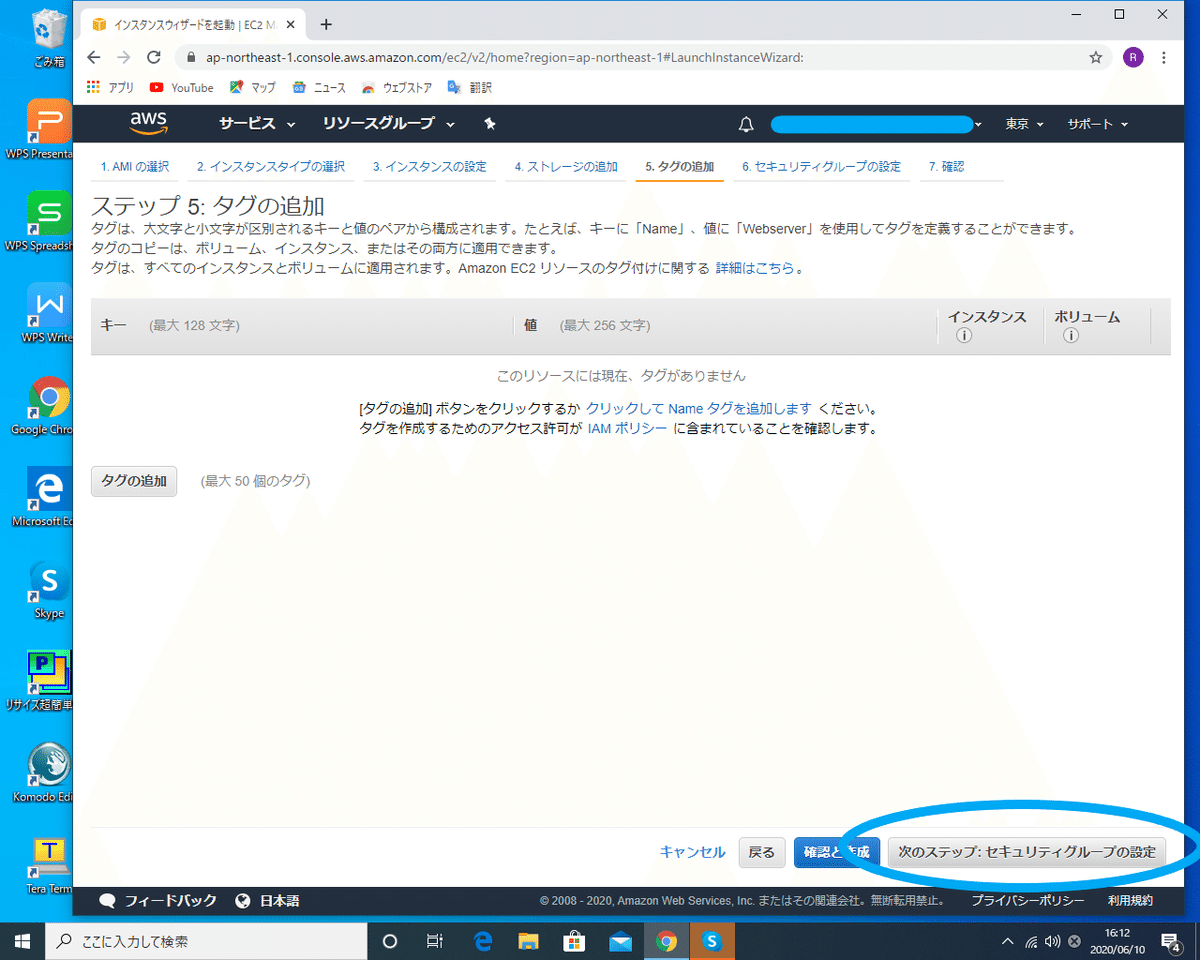Image resolution: width=1200 pixels, height=960 pixels.
Task: Click the タグの追加 button
Action: tap(134, 481)
